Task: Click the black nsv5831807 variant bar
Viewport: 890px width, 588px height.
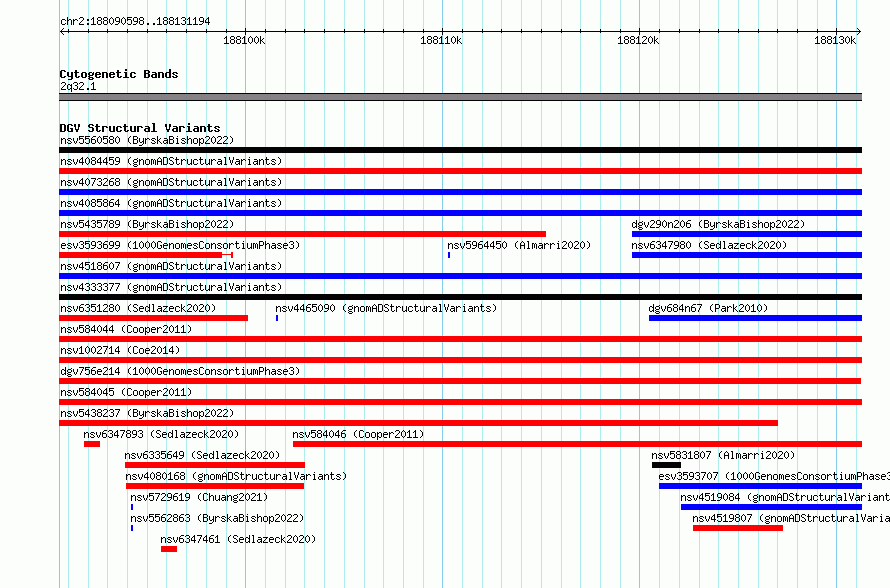Action: coord(666,465)
